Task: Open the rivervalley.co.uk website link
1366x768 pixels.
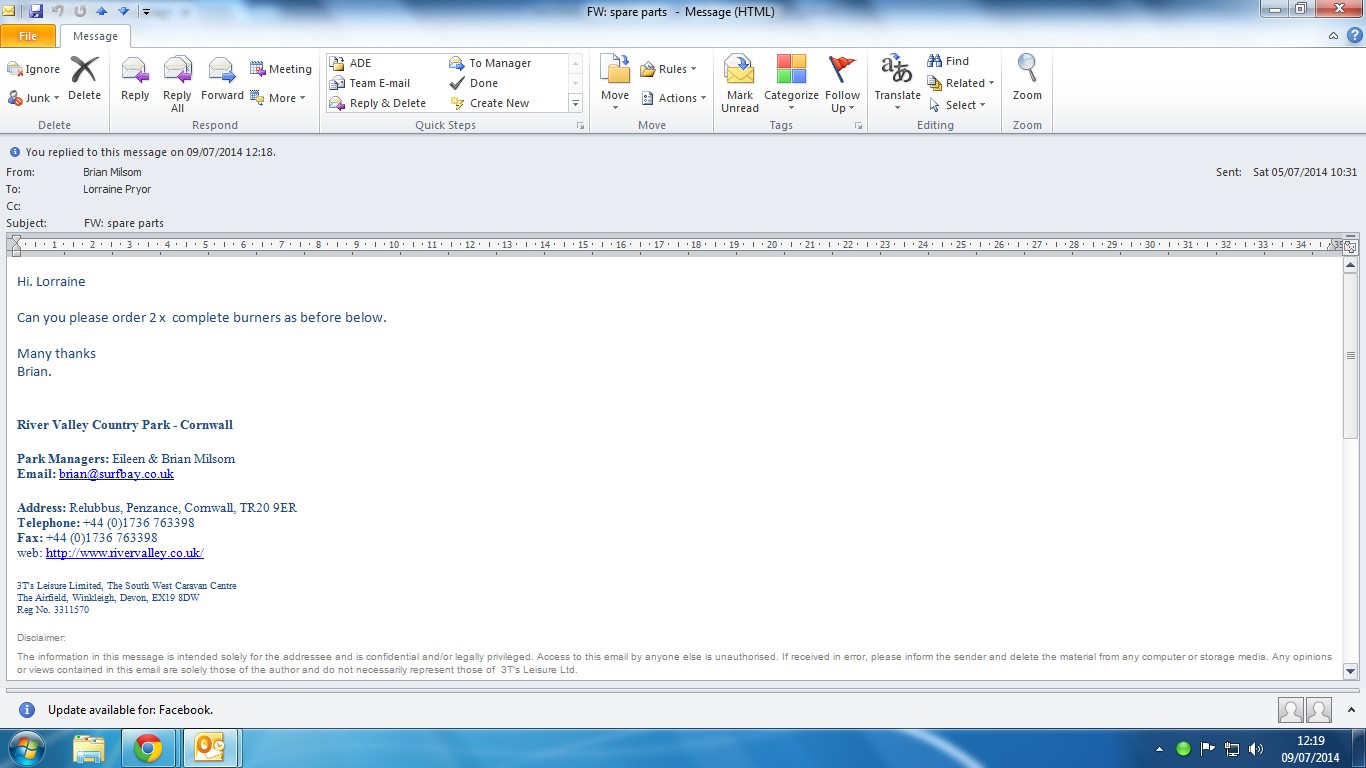Action: pyautogui.click(x=124, y=553)
